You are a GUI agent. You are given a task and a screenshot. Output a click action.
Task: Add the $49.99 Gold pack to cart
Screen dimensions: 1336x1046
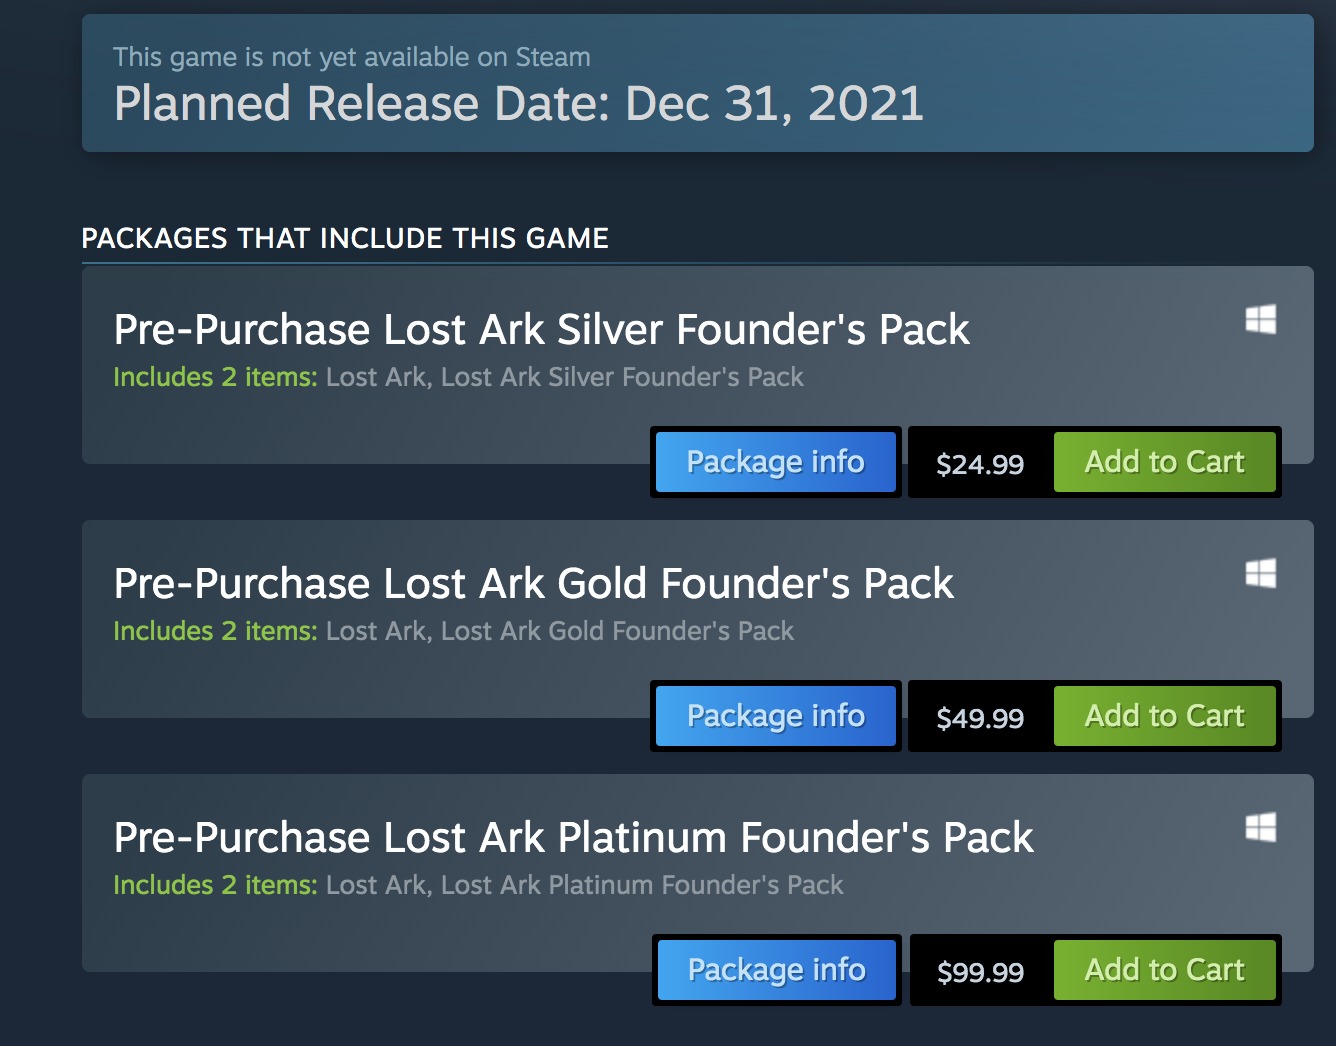pyautogui.click(x=1165, y=716)
